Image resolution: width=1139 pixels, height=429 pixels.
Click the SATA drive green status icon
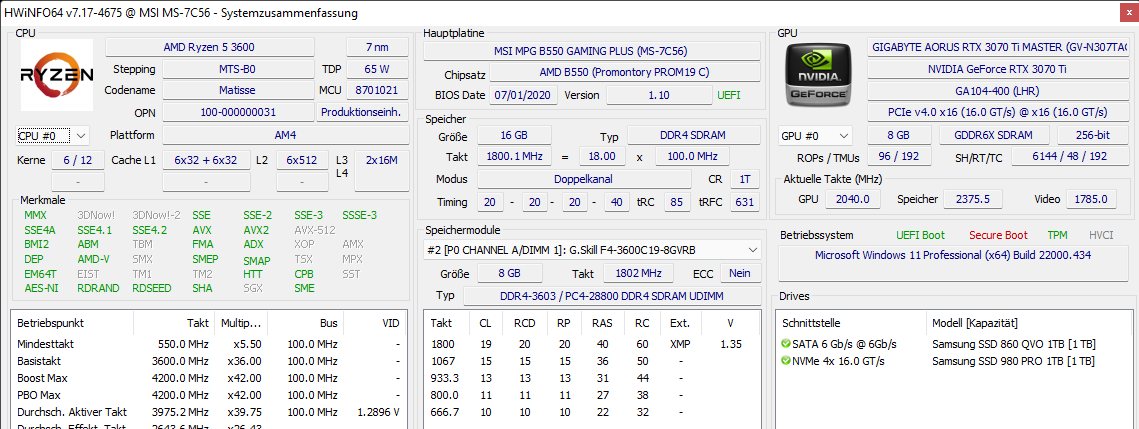[x=786, y=343]
